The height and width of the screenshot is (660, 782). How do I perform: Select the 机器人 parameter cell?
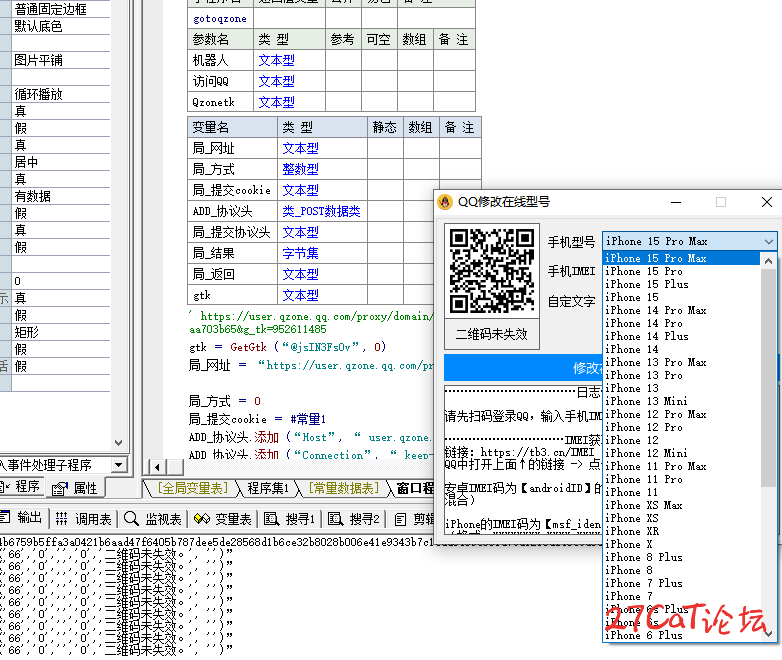click(x=220, y=60)
